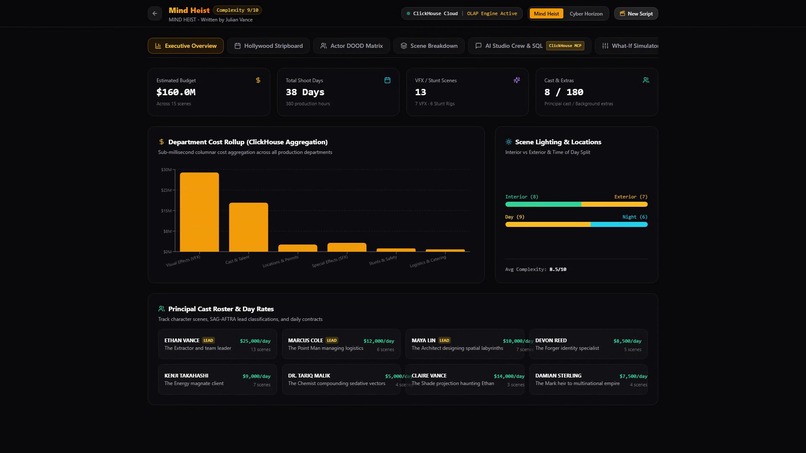Viewport: 806px width, 453px height.
Task: Click the $9,000/day rate text
Action: click(257, 376)
